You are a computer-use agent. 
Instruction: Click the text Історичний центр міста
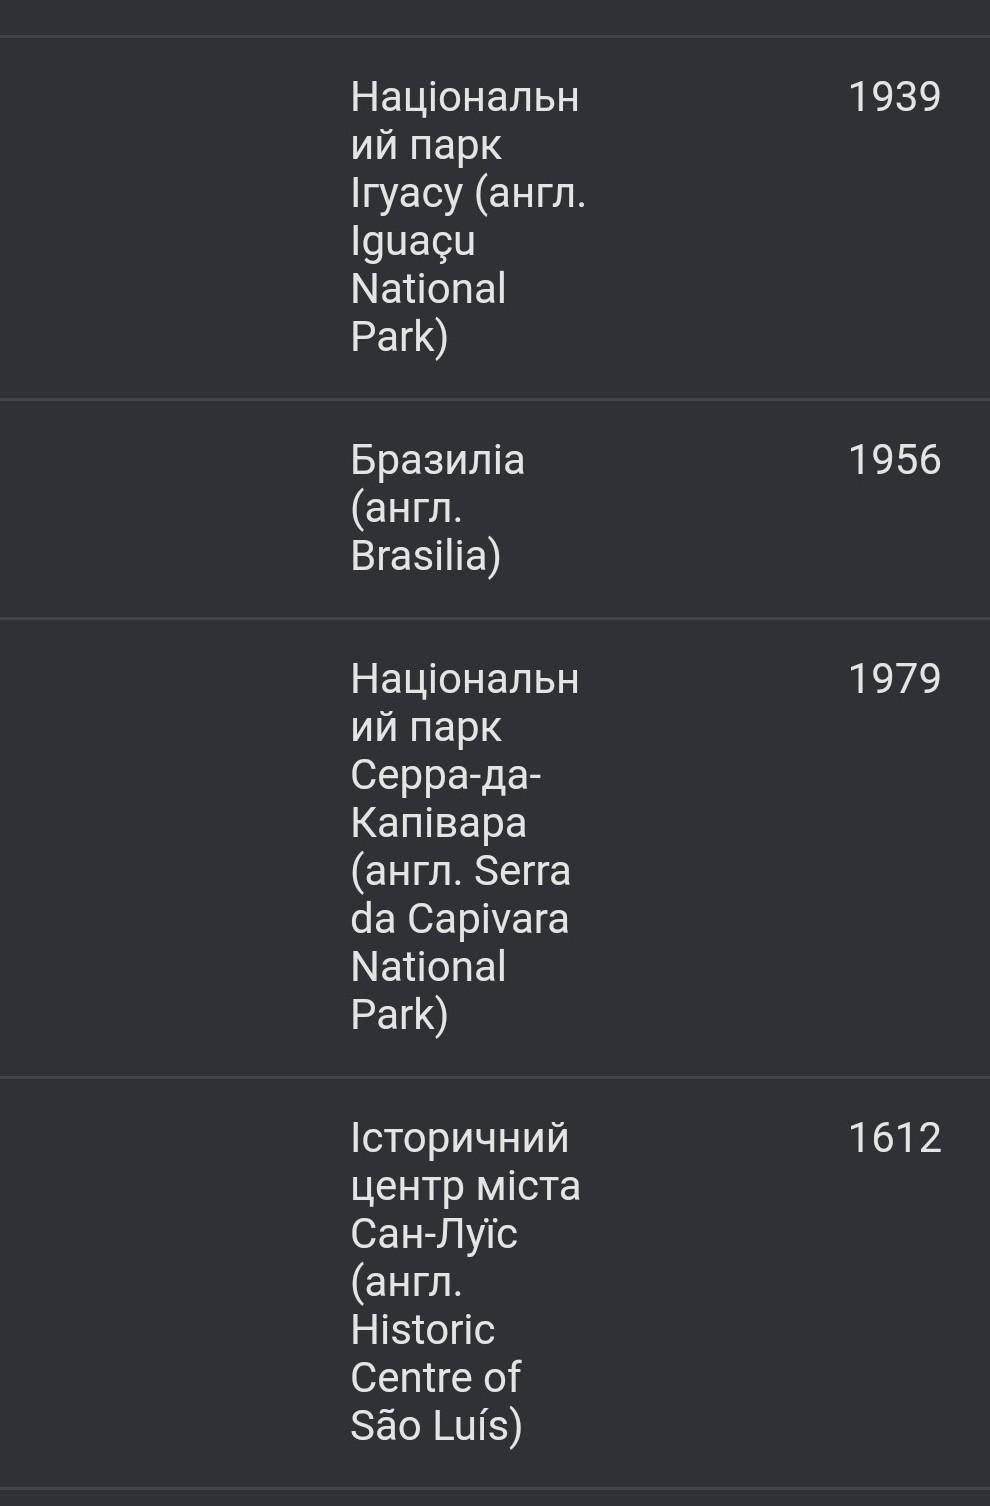tap(464, 1162)
